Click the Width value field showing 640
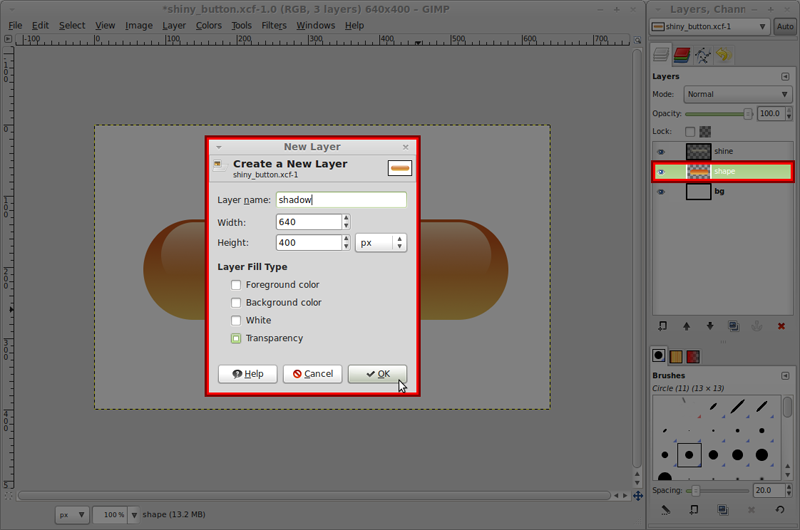Screen dimensions: 800x530 click(x=309, y=222)
